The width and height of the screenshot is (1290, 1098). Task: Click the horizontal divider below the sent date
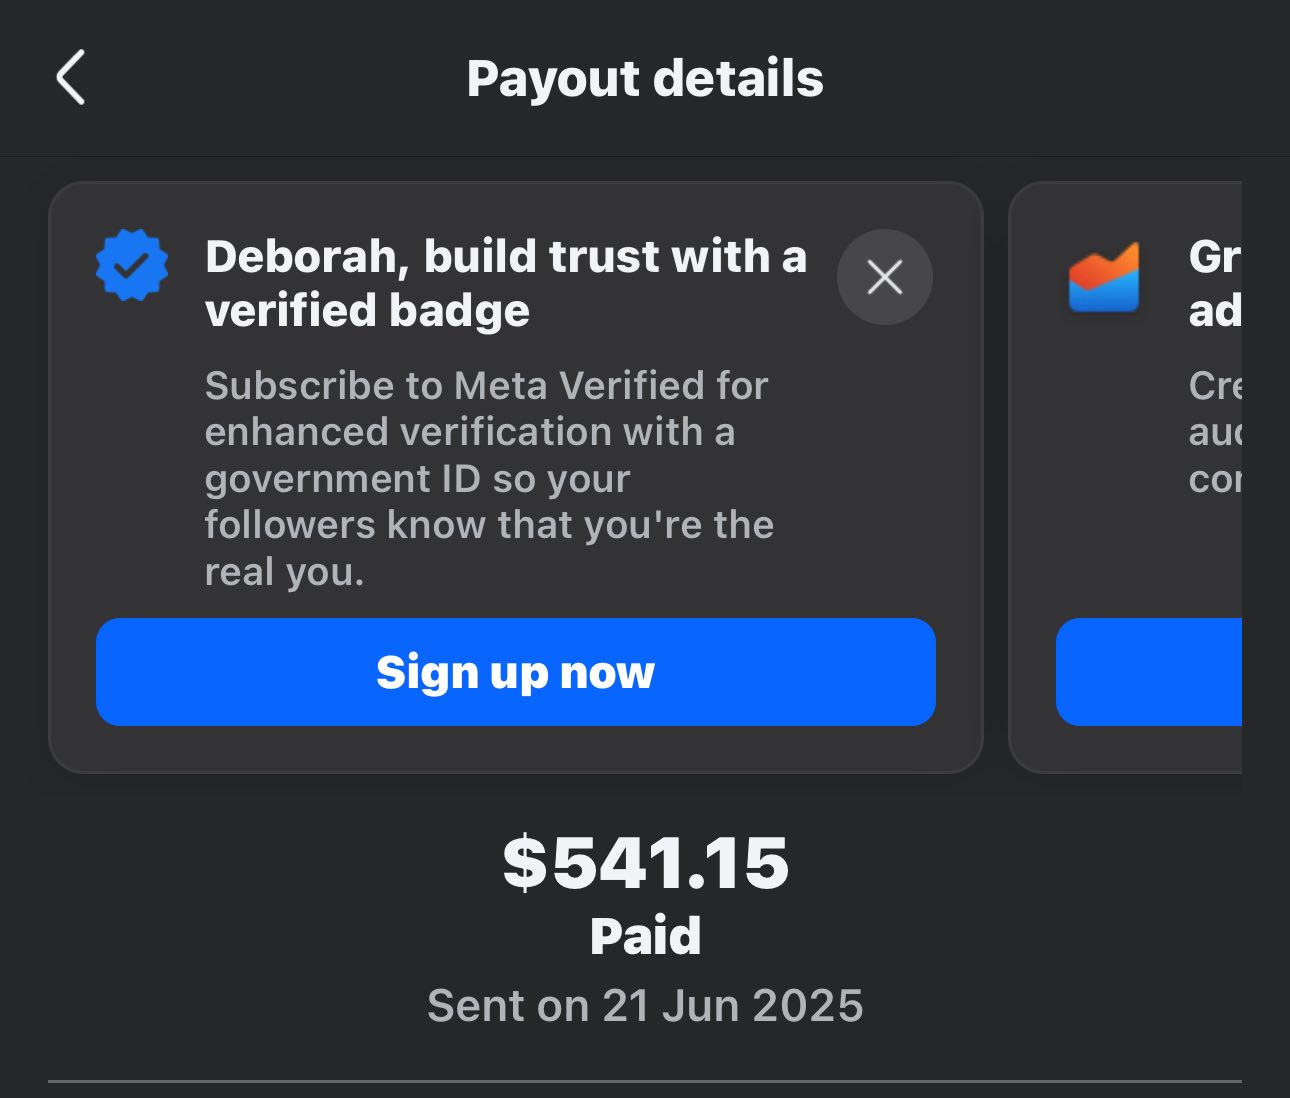pyautogui.click(x=645, y=1081)
